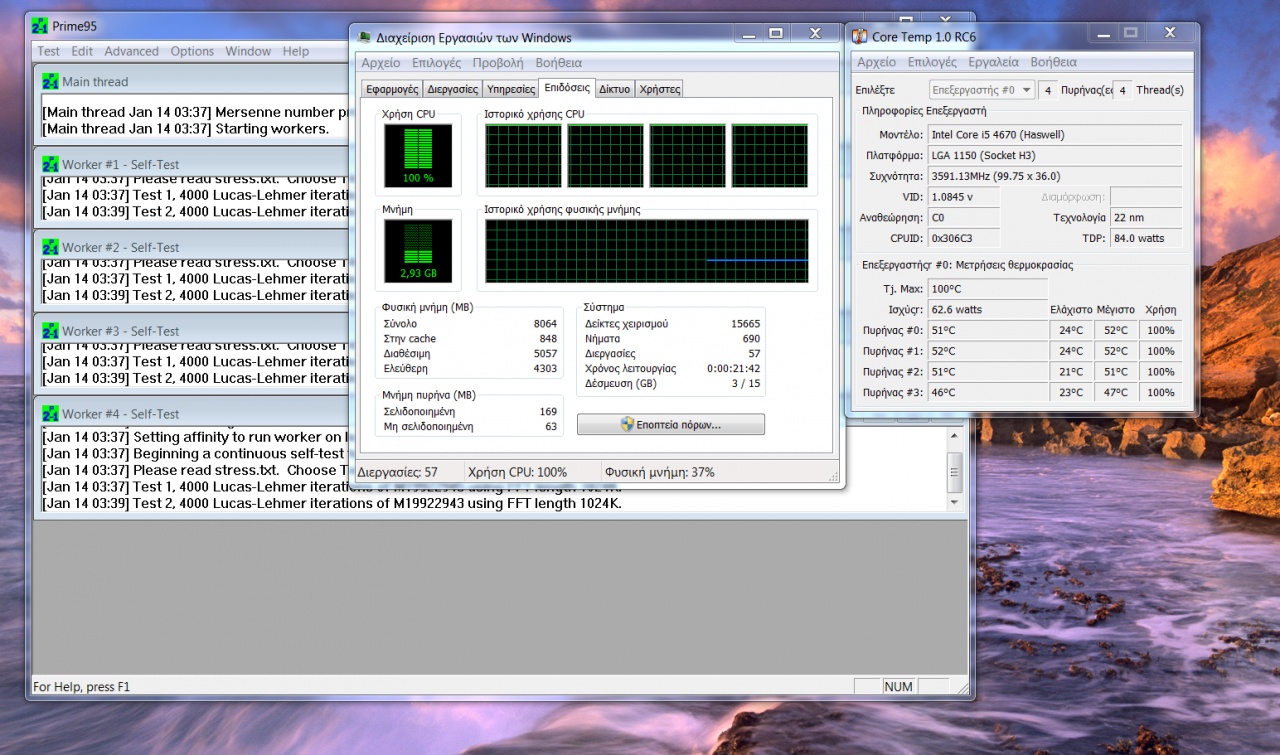The image size is (1280, 755).
Task: Click the 1.0845 v VID field
Action: pyautogui.click(x=964, y=197)
